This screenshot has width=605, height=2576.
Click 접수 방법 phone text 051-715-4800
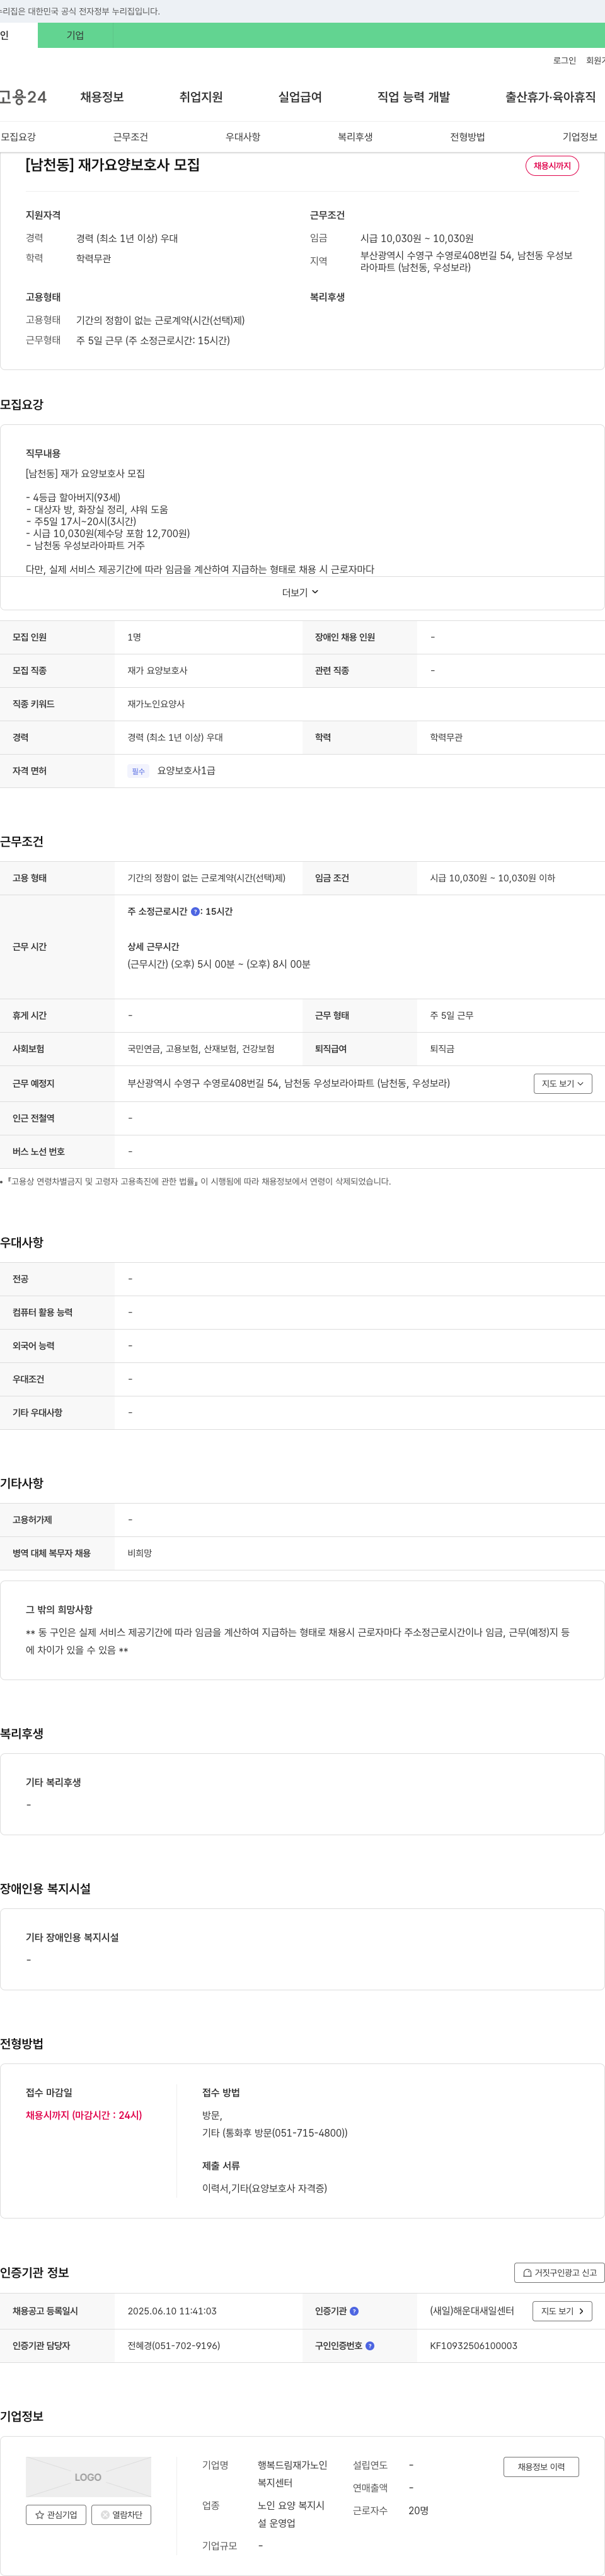309,2133
